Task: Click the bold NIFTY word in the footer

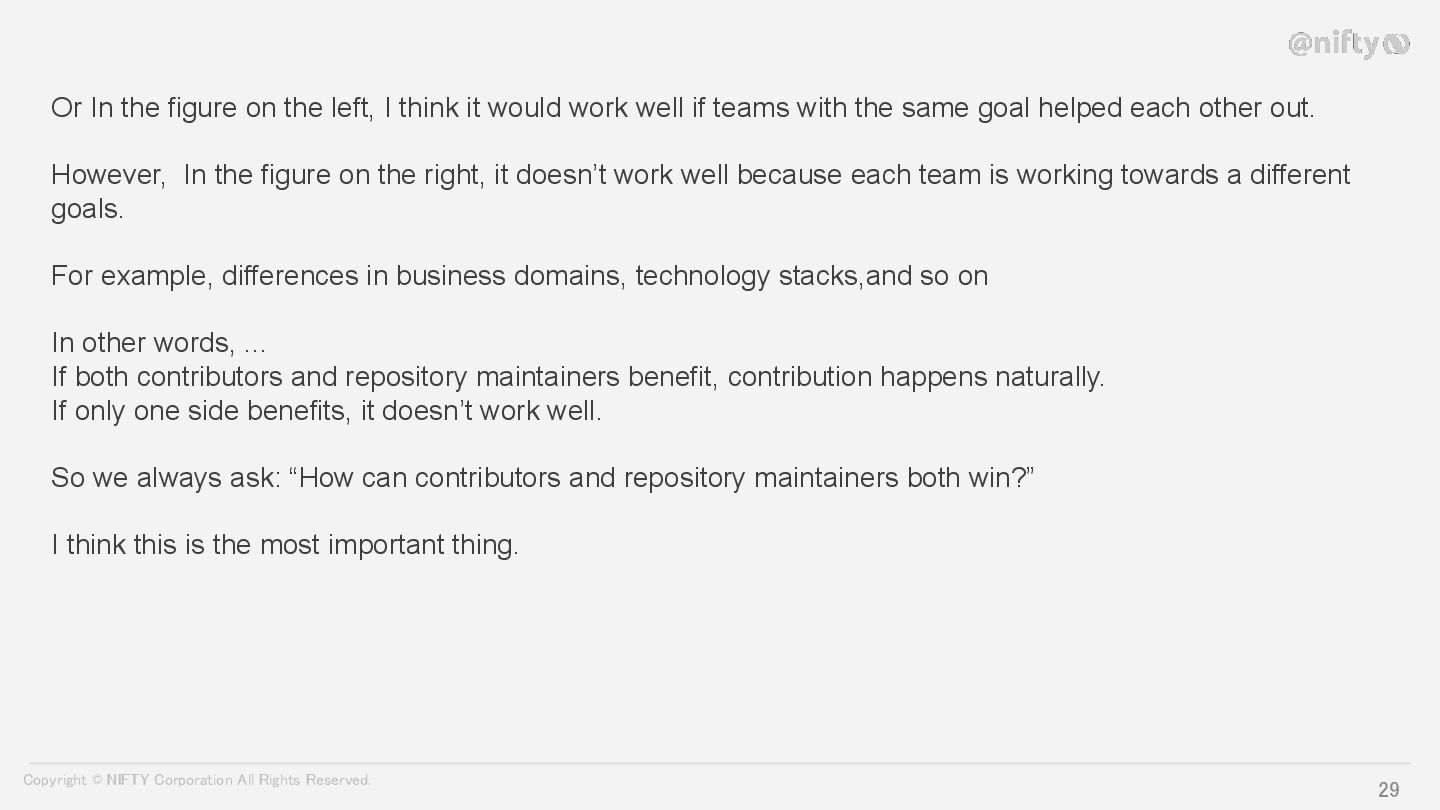Action: click(128, 780)
